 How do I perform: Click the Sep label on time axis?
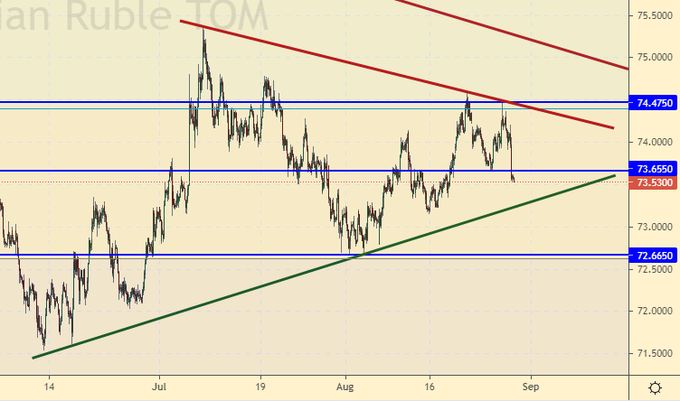[x=532, y=383]
